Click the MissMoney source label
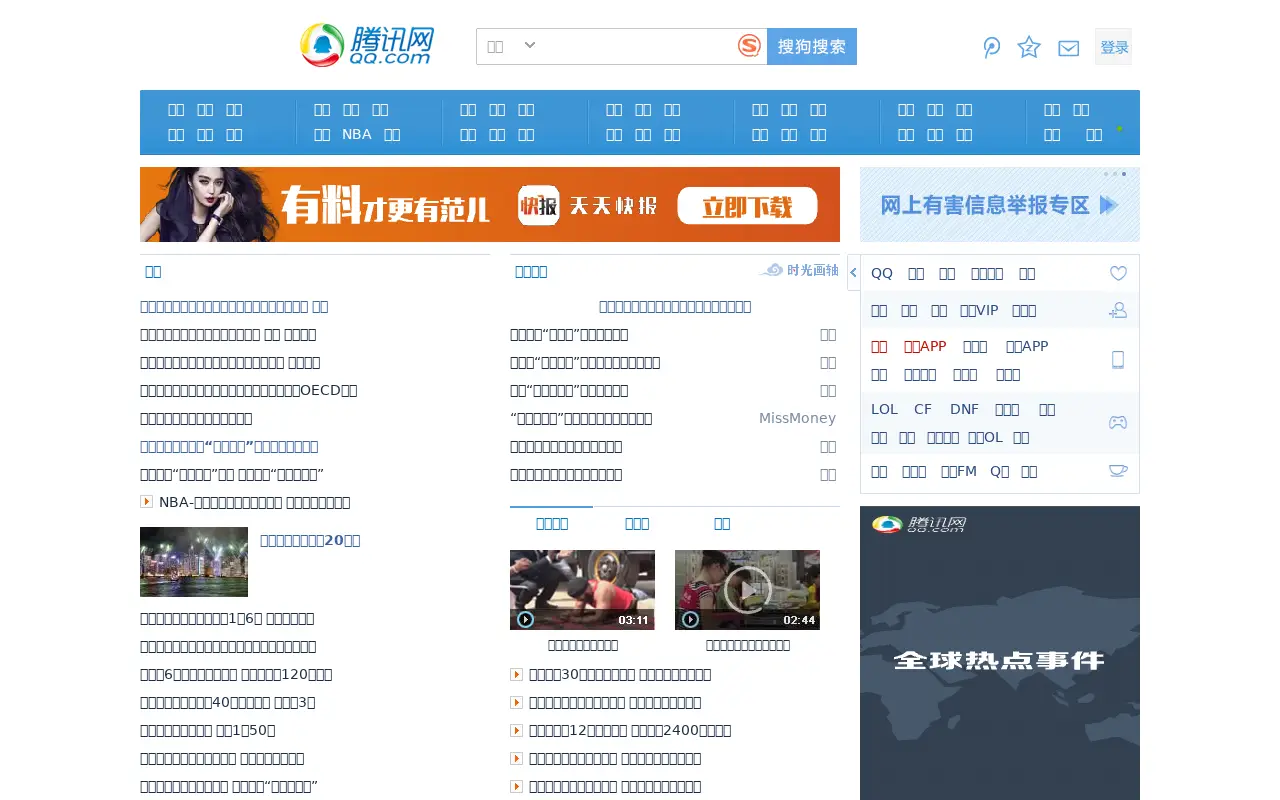Viewport: 1280px width, 800px height. click(x=797, y=418)
